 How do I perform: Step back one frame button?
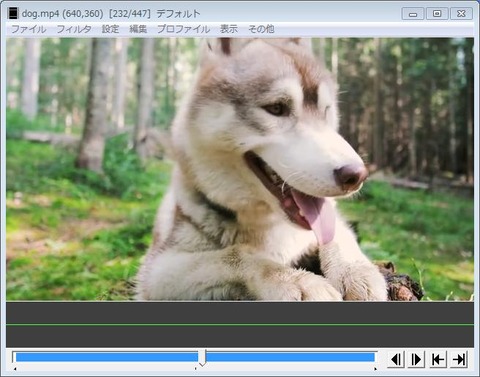[396, 359]
